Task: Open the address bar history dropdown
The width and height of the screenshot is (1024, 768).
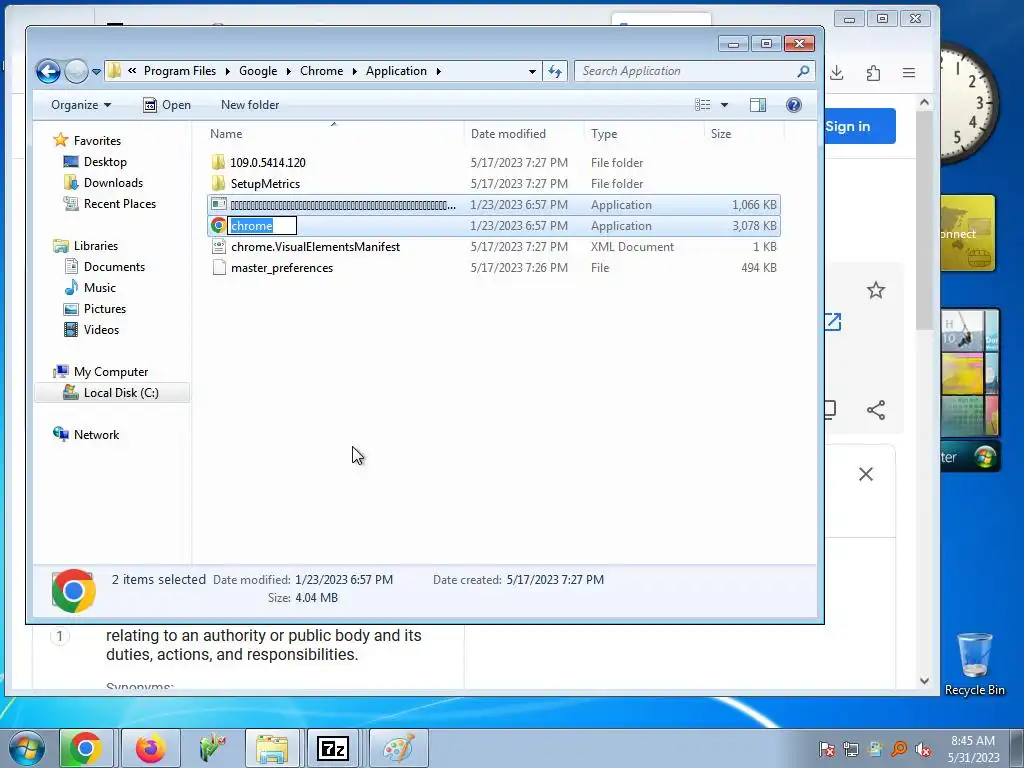Action: click(x=532, y=71)
